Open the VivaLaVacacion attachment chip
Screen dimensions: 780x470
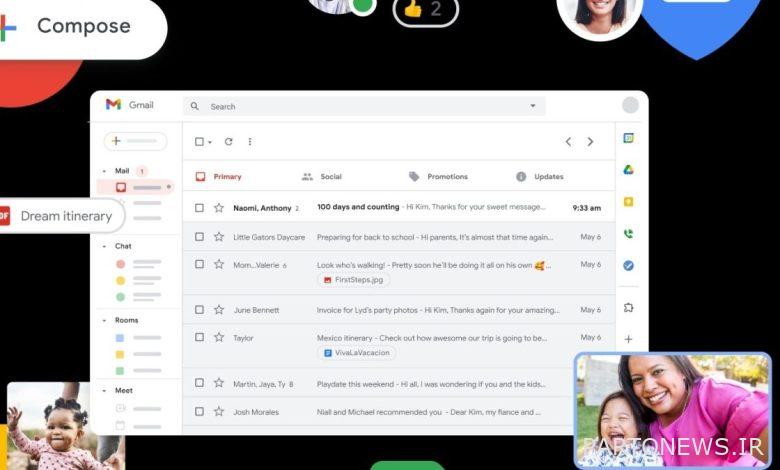pyautogui.click(x=357, y=353)
